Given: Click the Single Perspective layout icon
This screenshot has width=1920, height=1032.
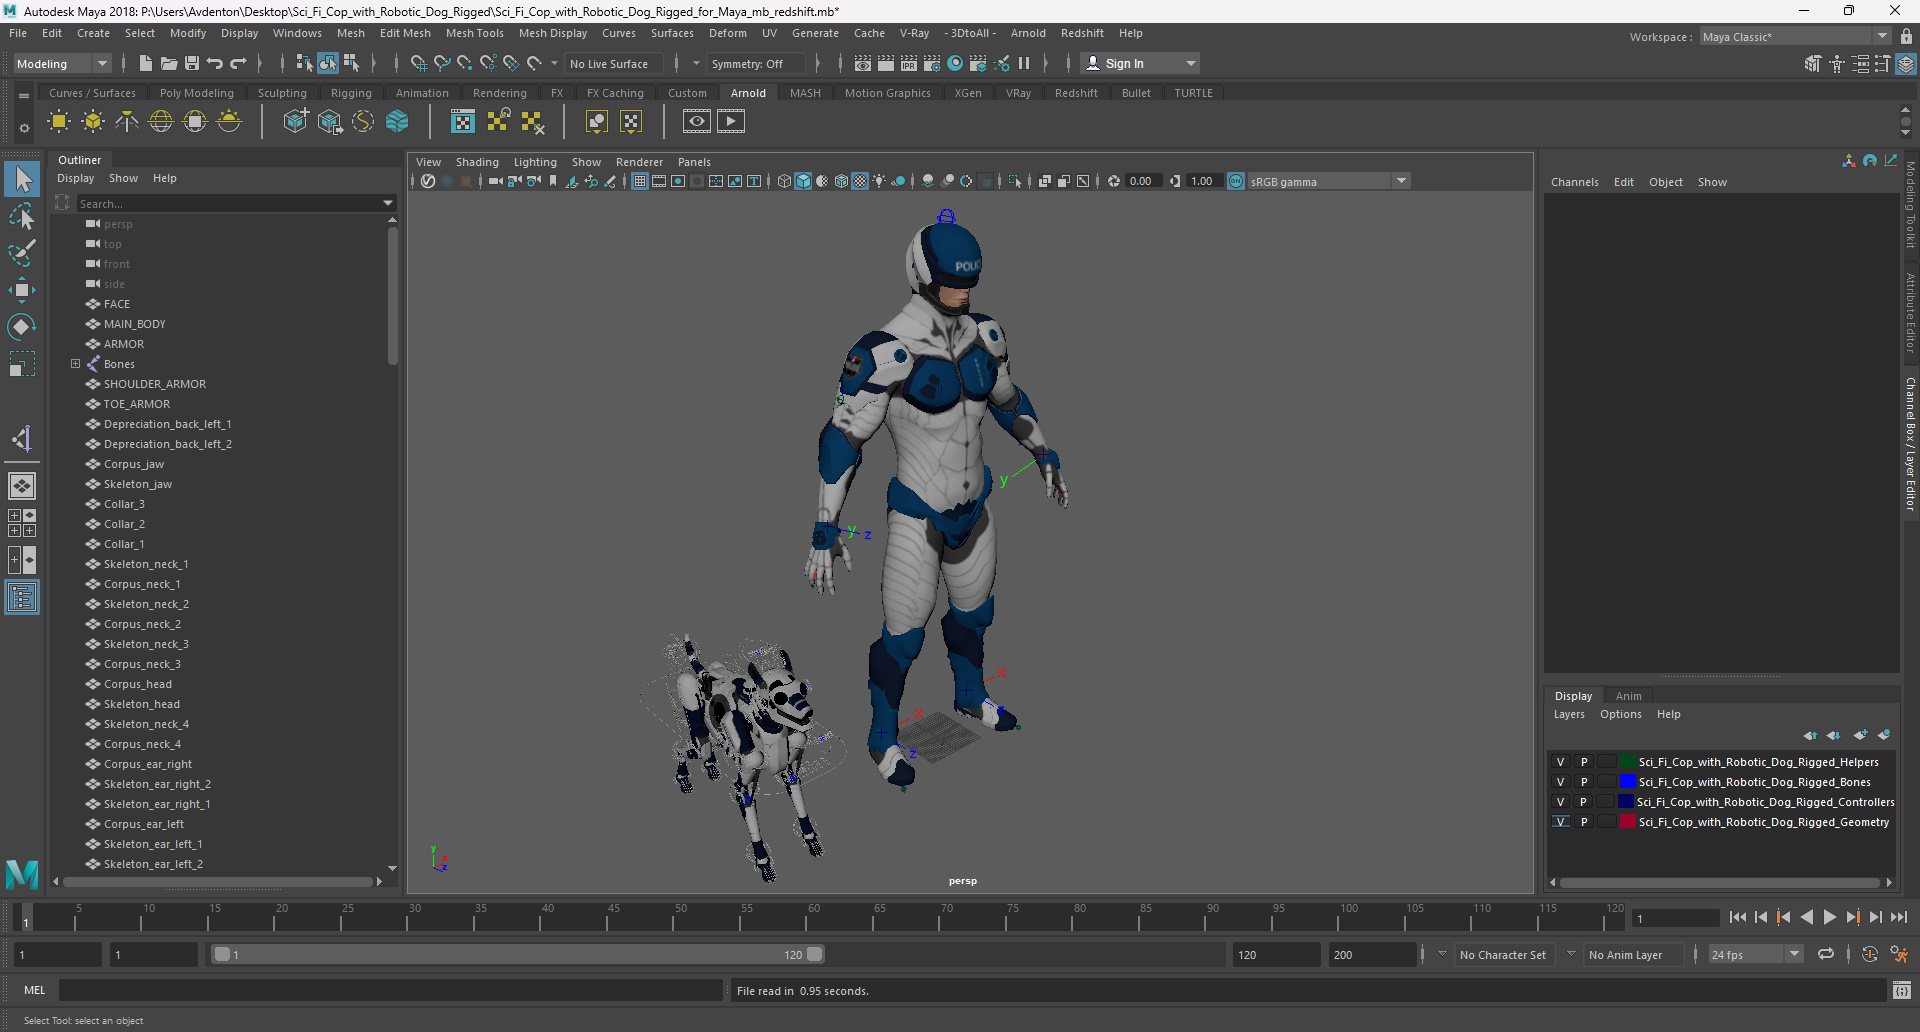Looking at the screenshot, I should [x=22, y=486].
